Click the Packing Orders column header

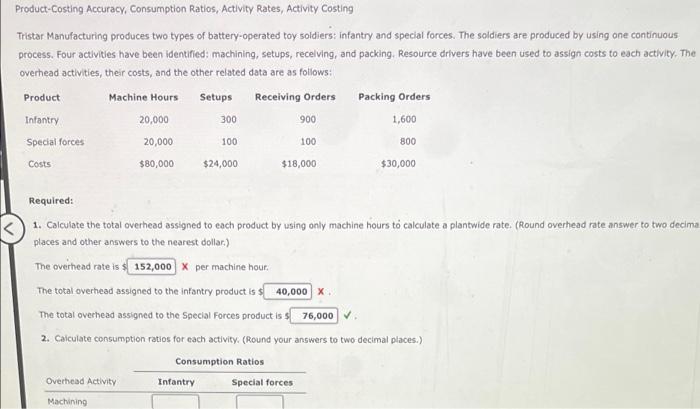pyautogui.click(x=394, y=96)
